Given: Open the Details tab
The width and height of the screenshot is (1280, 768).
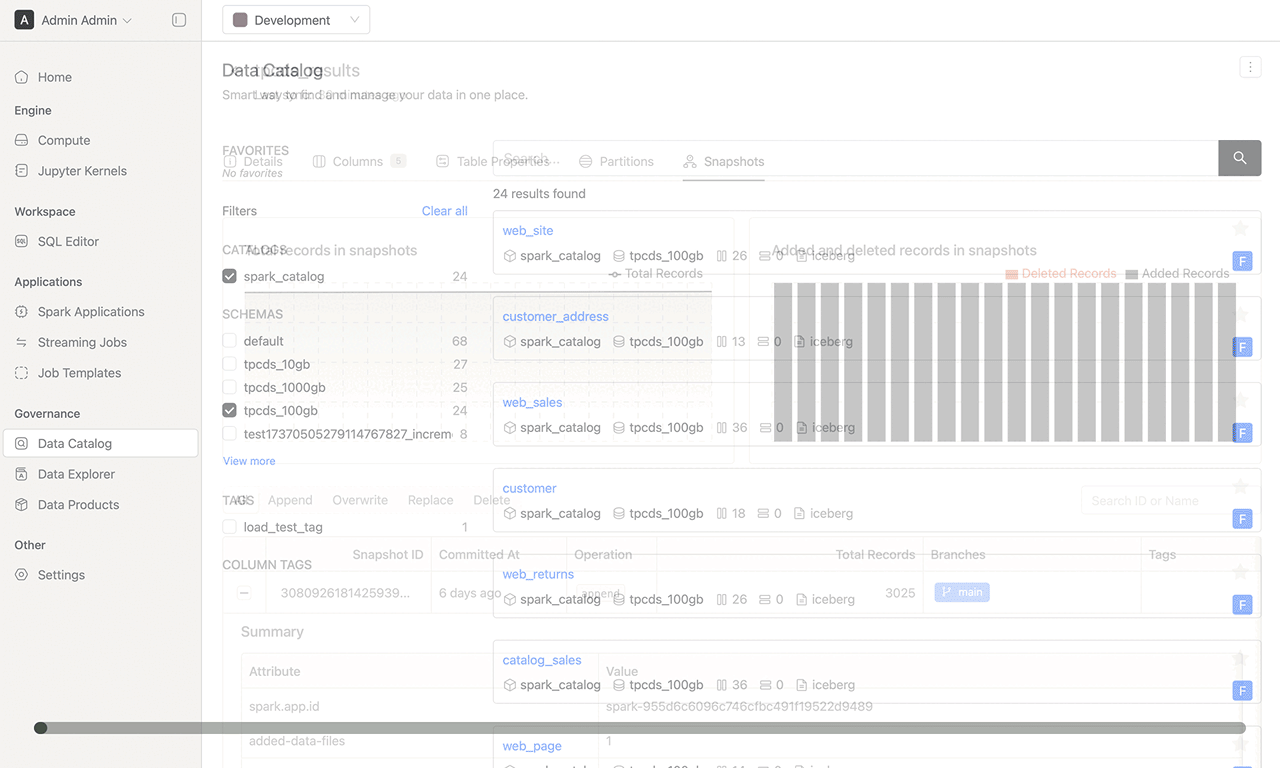Looking at the screenshot, I should [253, 161].
